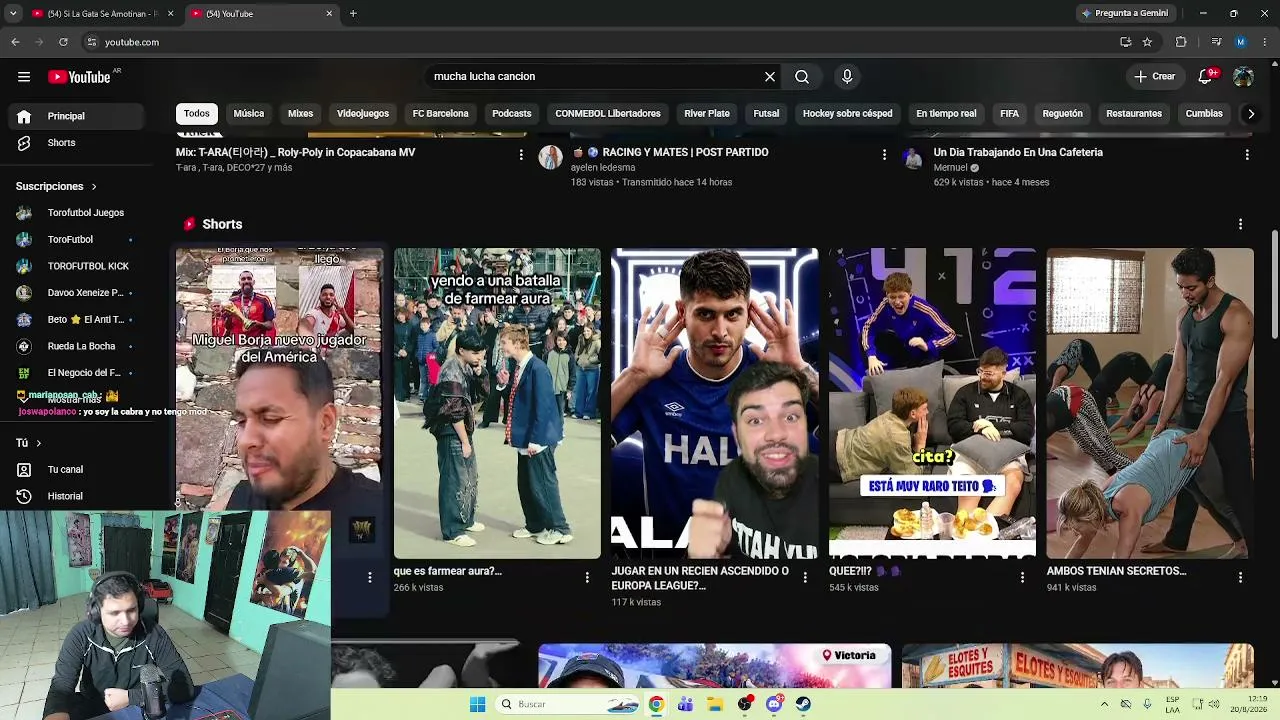Clear the search box with the X
The width and height of the screenshot is (1280, 720).
point(770,77)
